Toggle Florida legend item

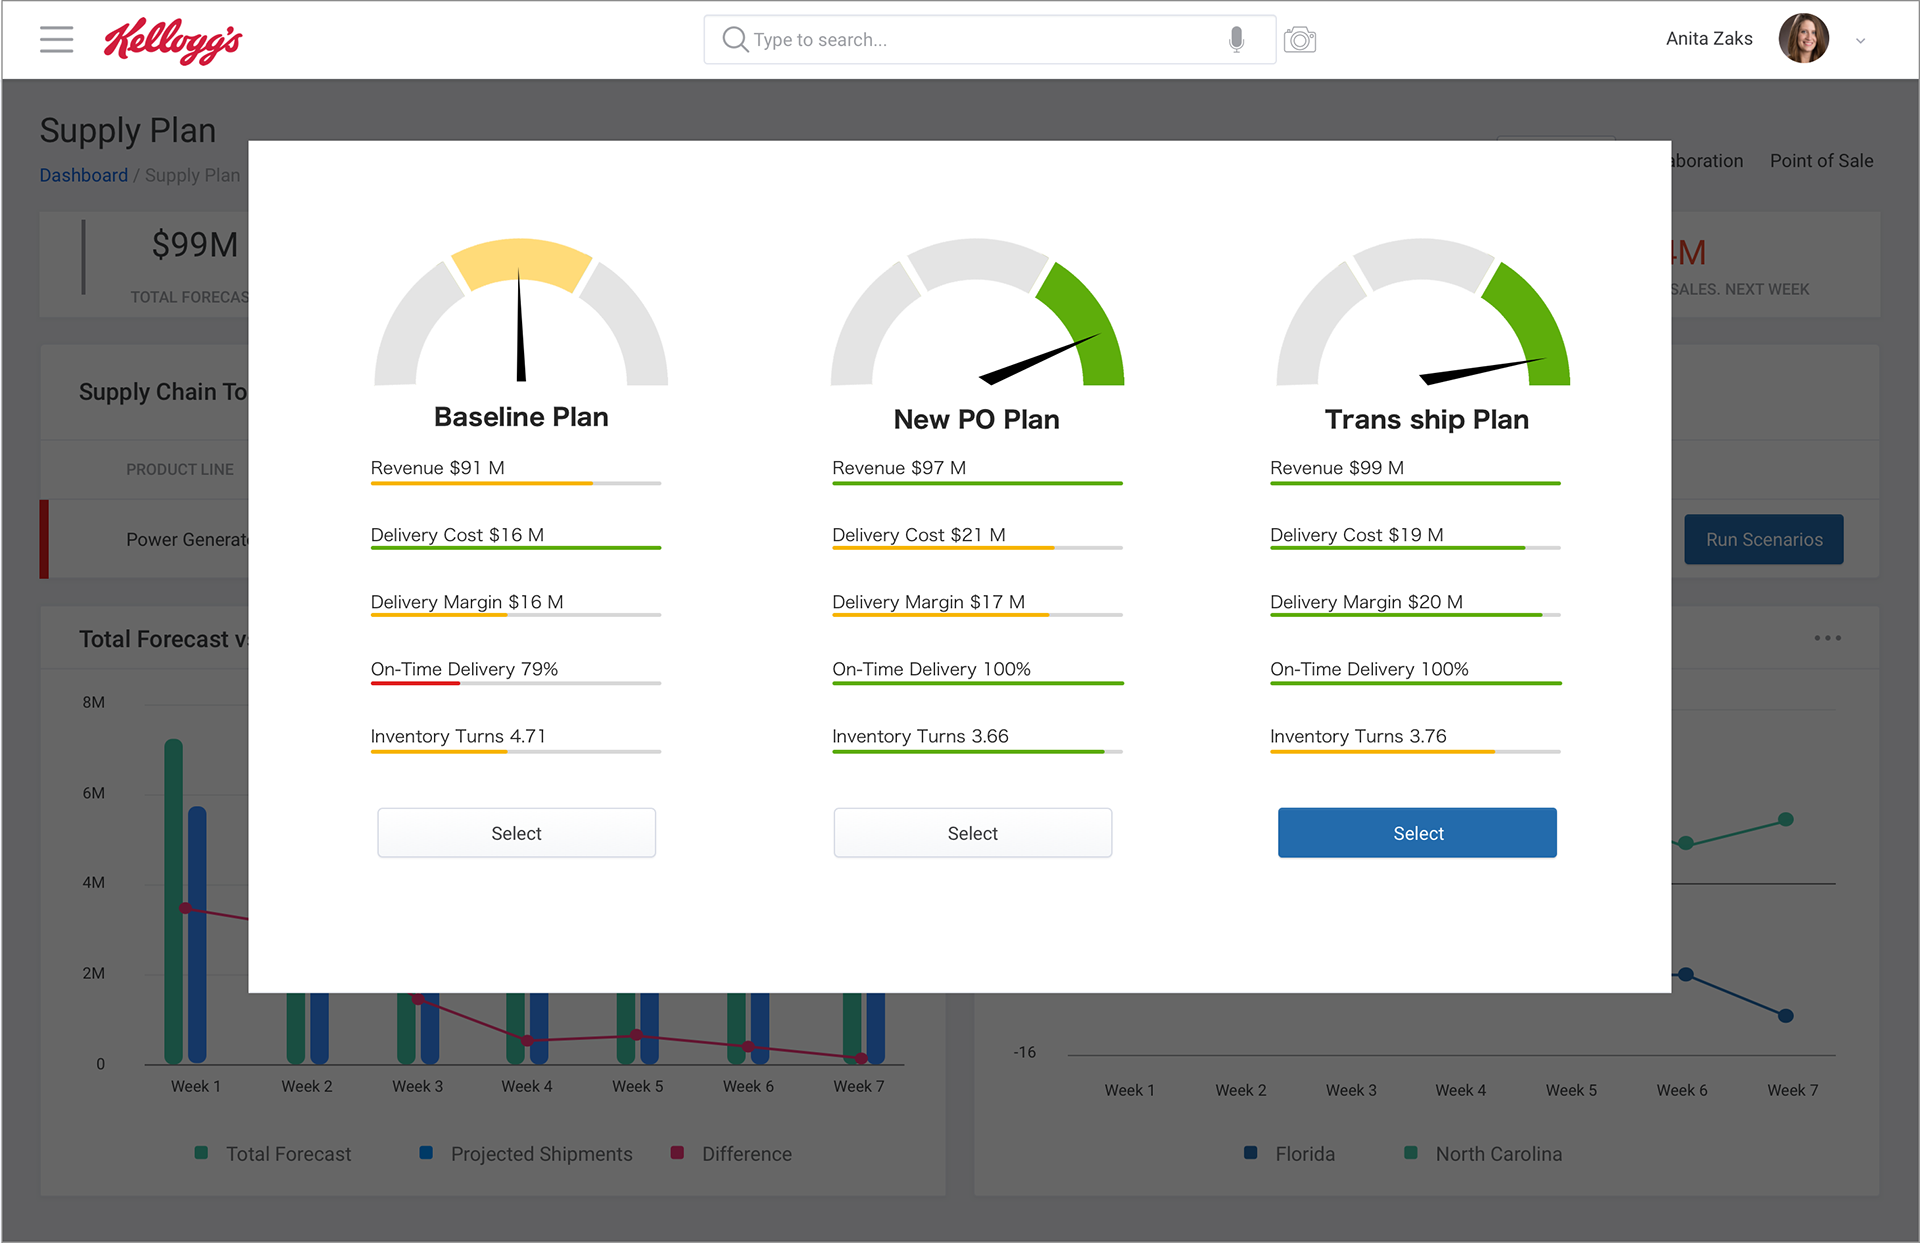coord(1290,1153)
